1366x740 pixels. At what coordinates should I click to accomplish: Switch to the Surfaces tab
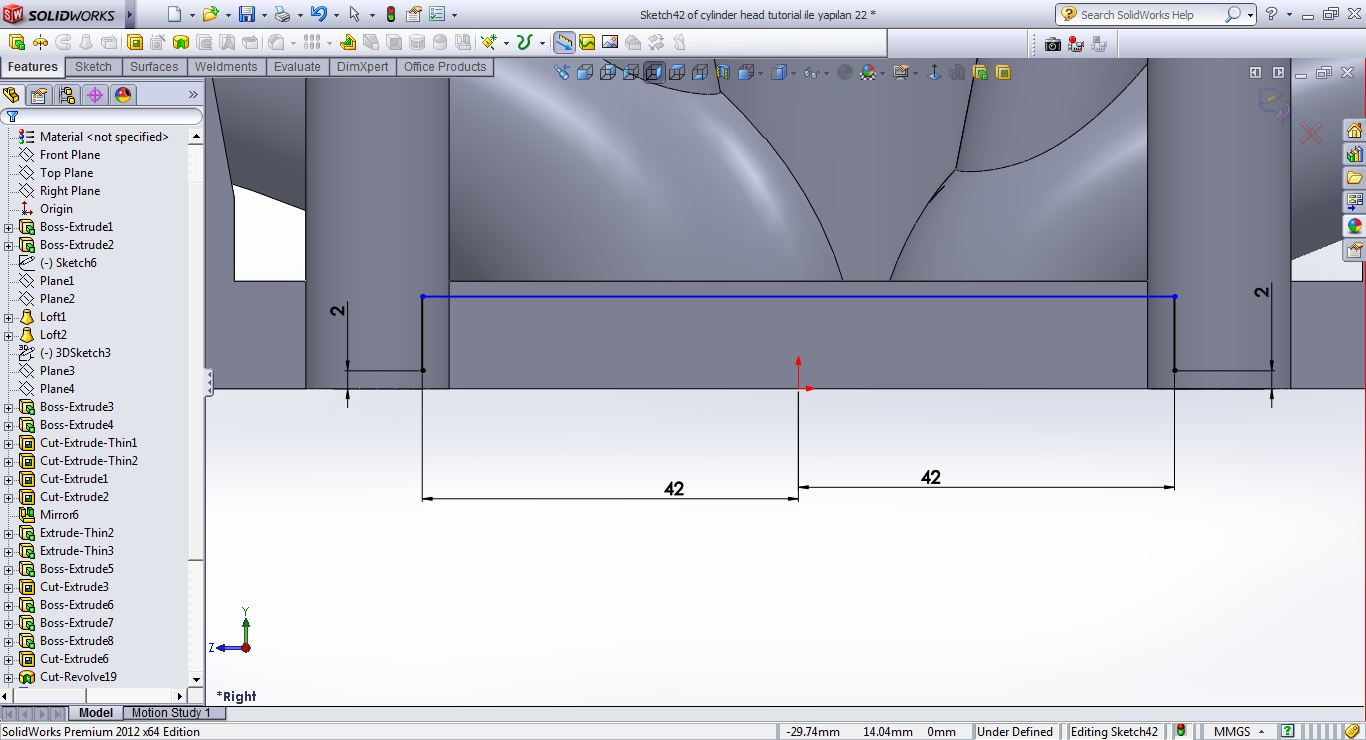click(154, 67)
